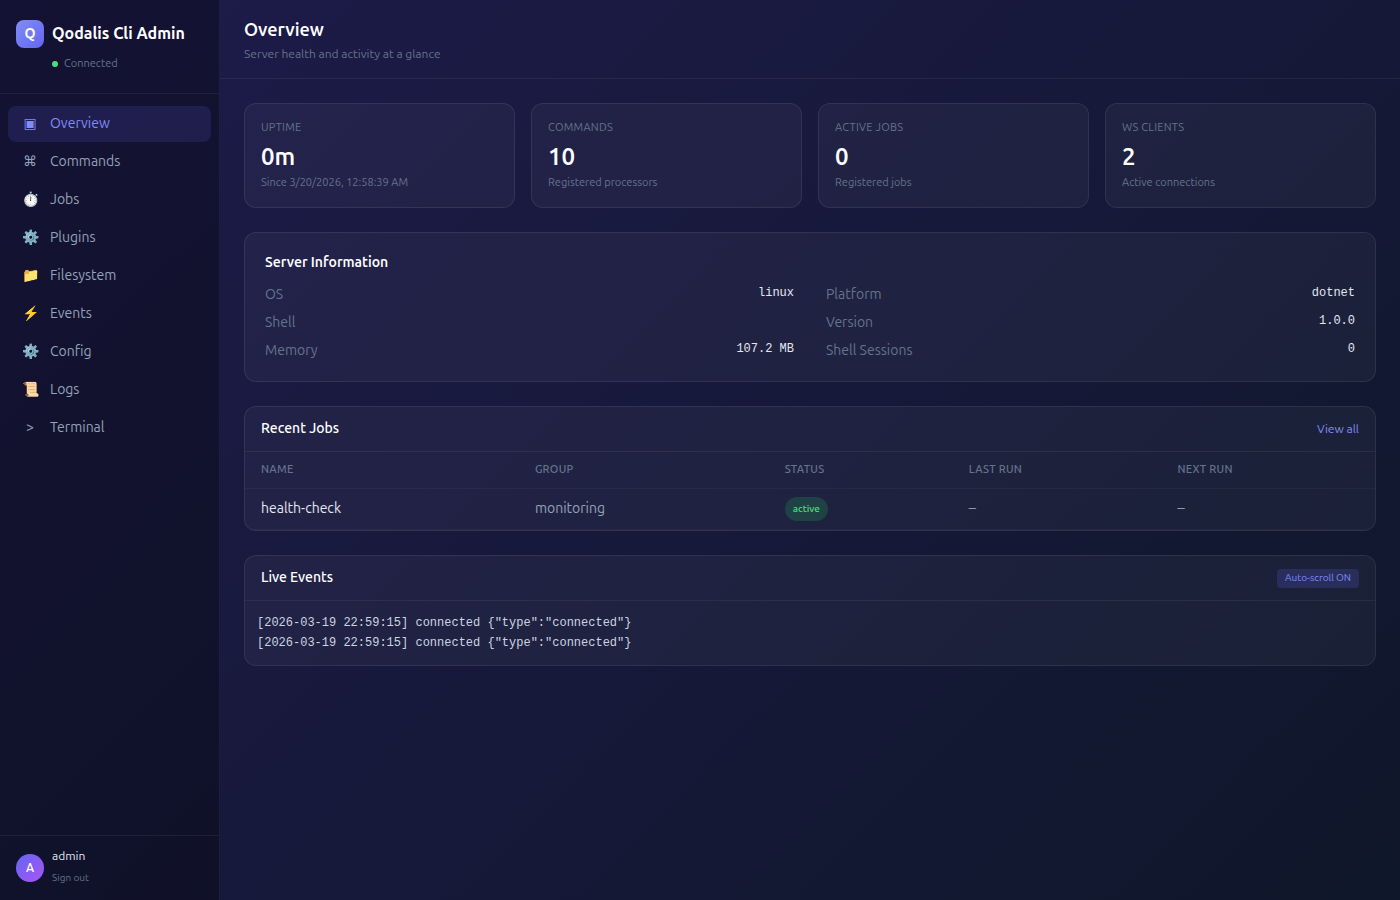The width and height of the screenshot is (1400, 900).
Task: Click the WS Clients stat card
Action: pyautogui.click(x=1240, y=155)
